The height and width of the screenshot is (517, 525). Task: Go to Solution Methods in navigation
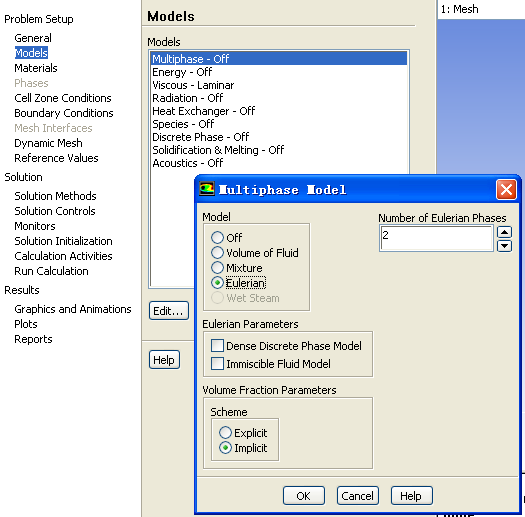tap(55, 196)
